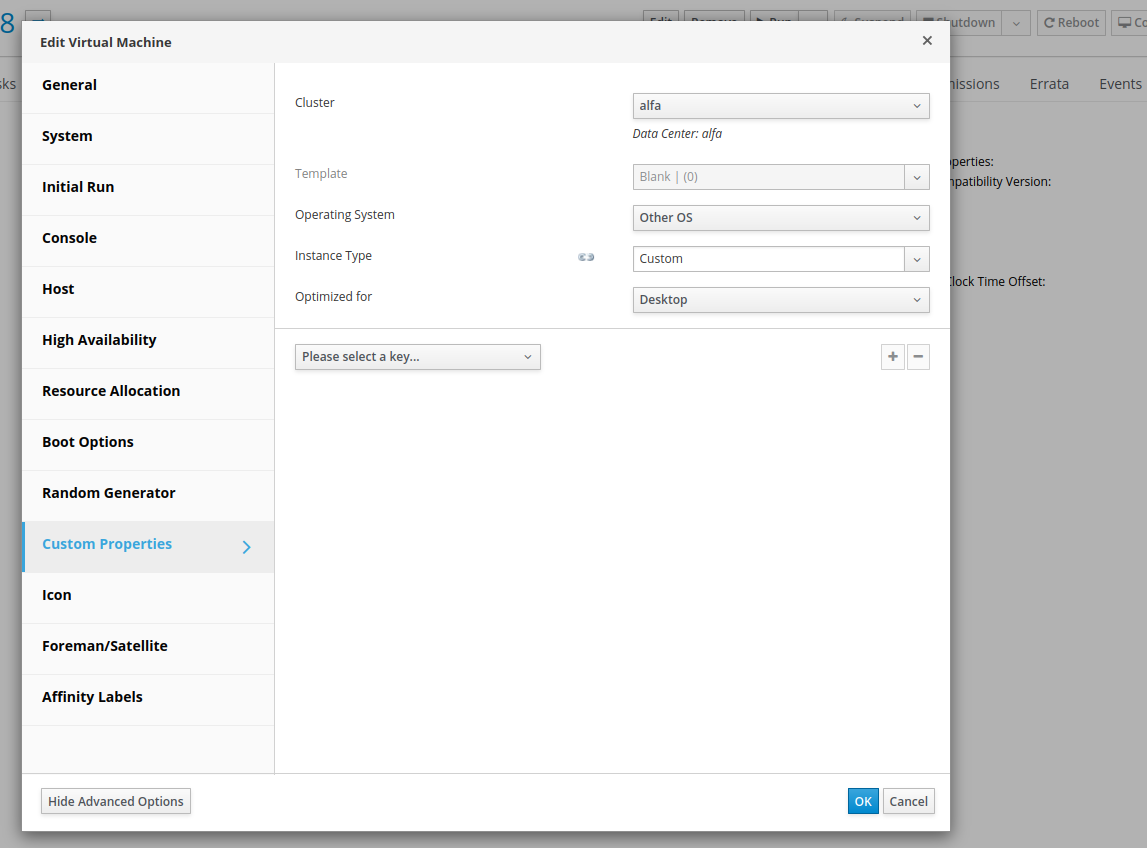1147x848 pixels.
Task: Click the minus icon to remove property
Action: tap(918, 357)
